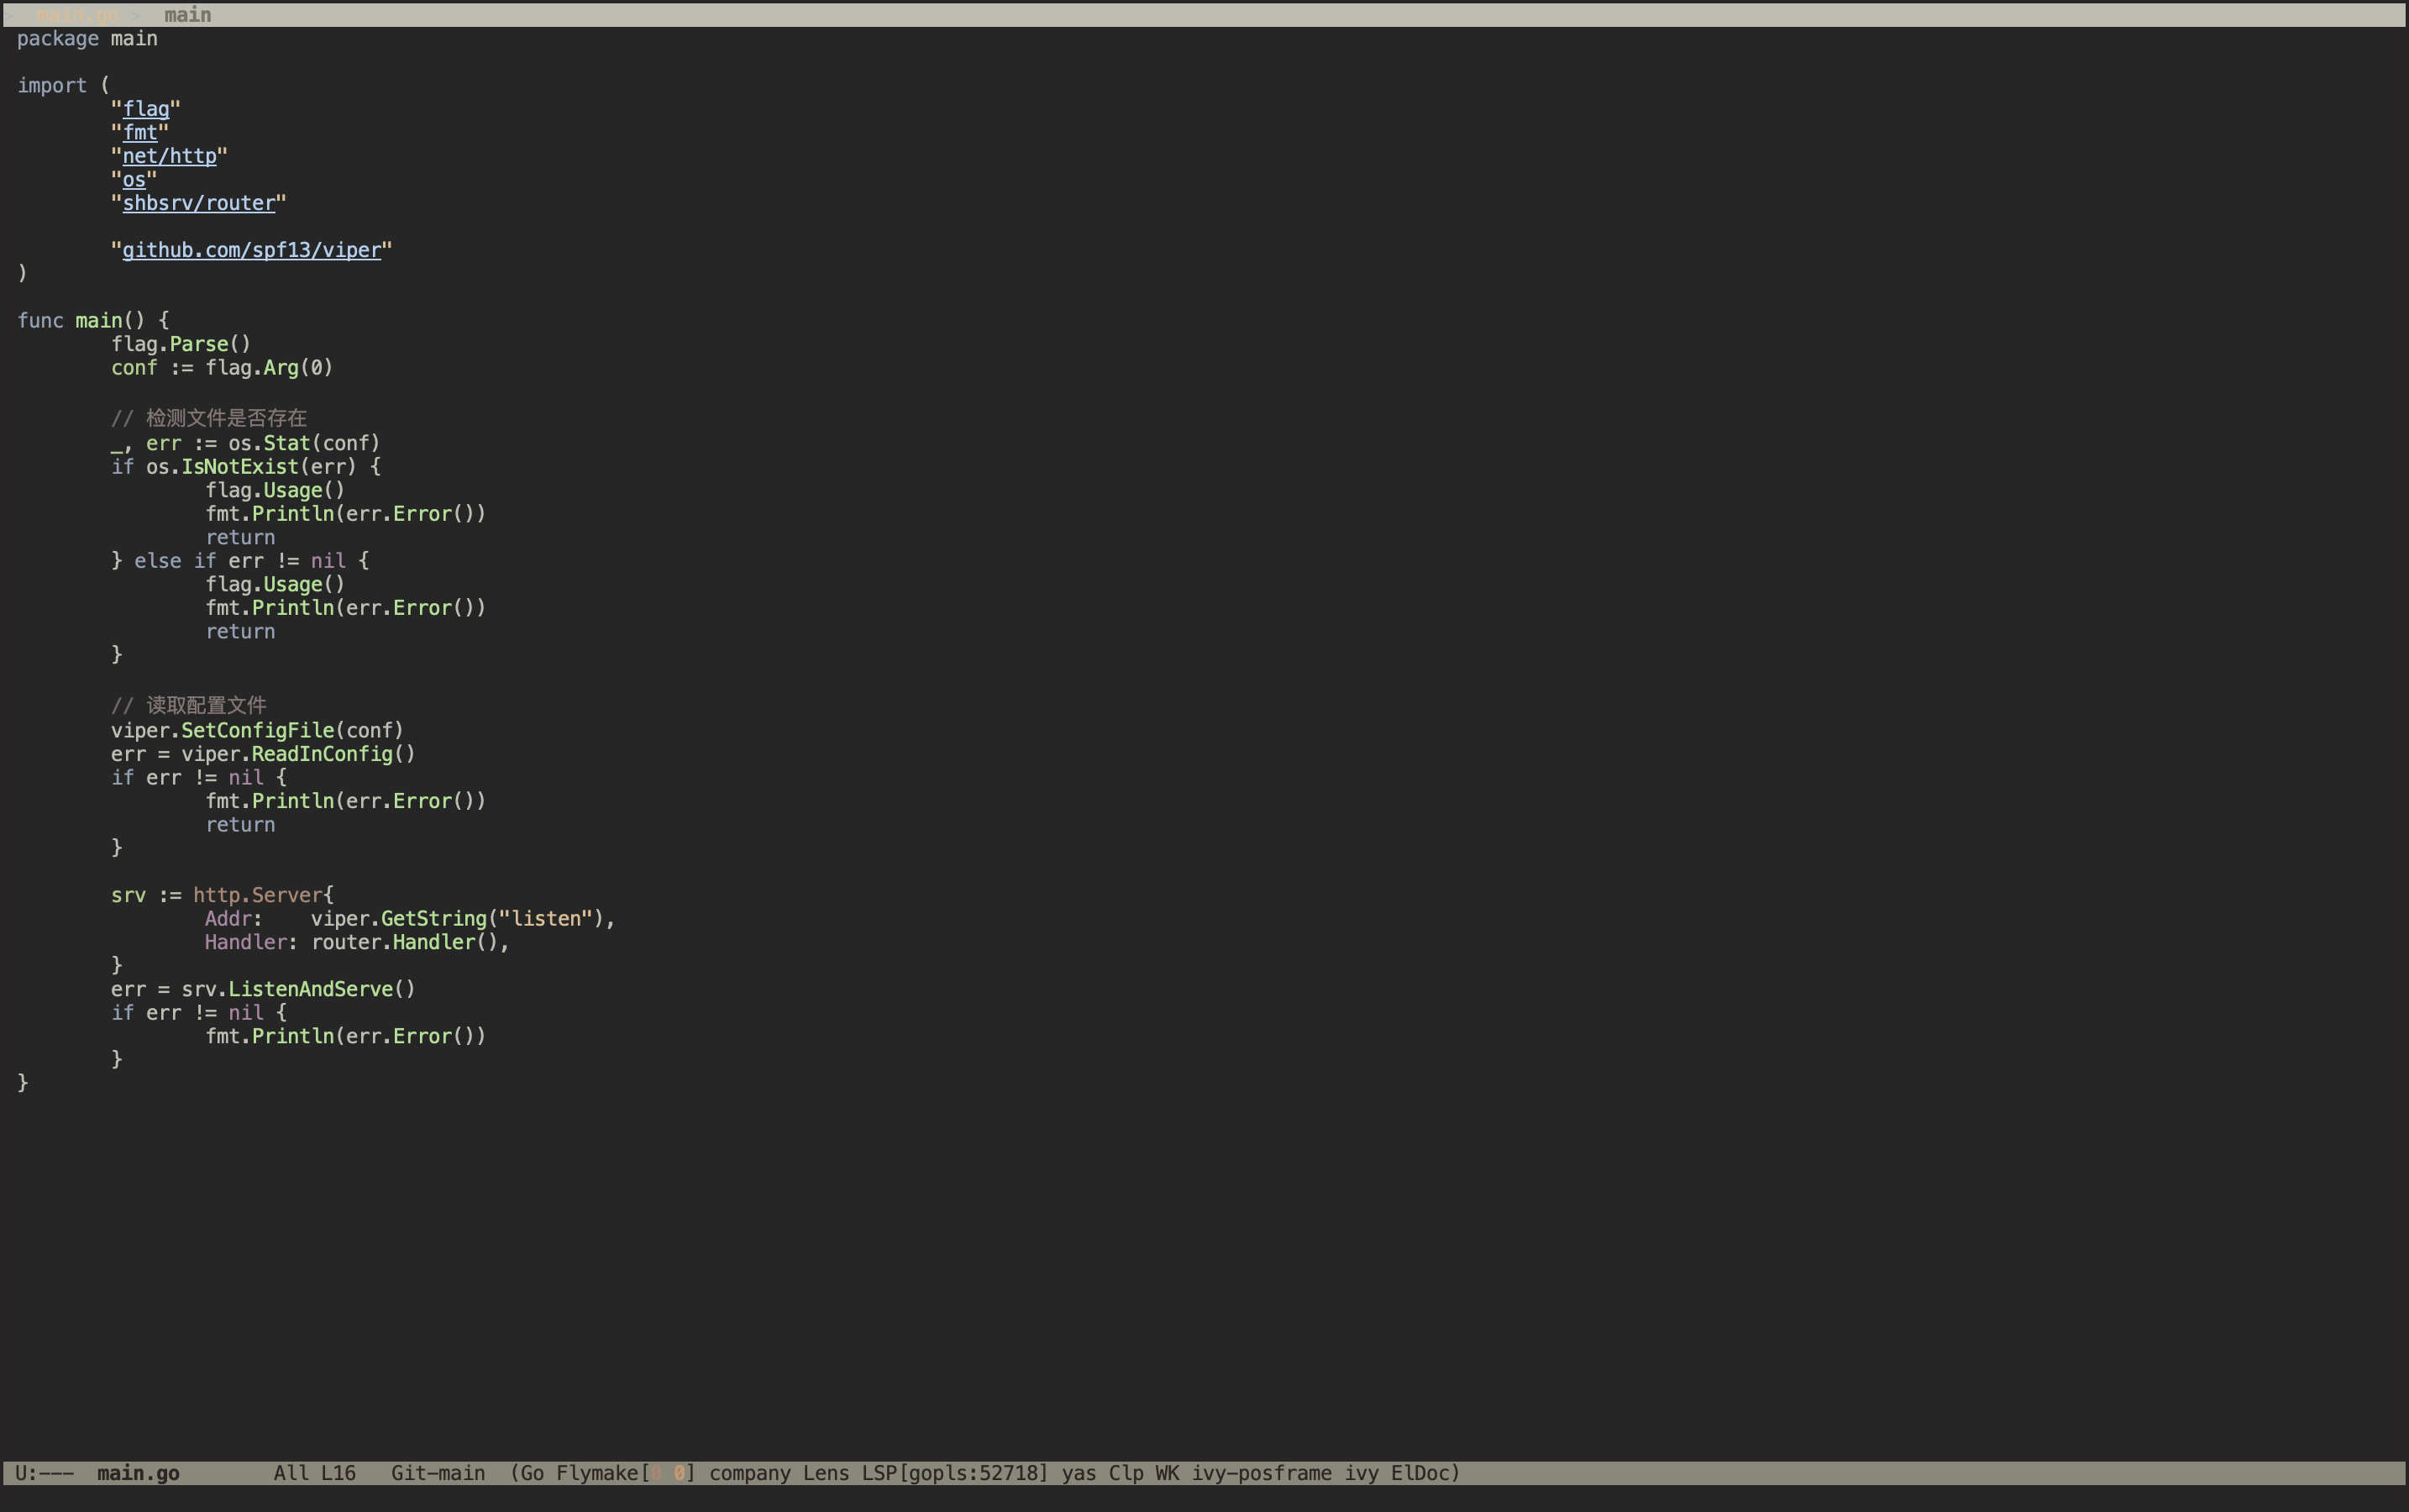Viewport: 2409px width, 1512px height.
Task: Click the main.go filename in the mode line
Action: coord(138,1473)
